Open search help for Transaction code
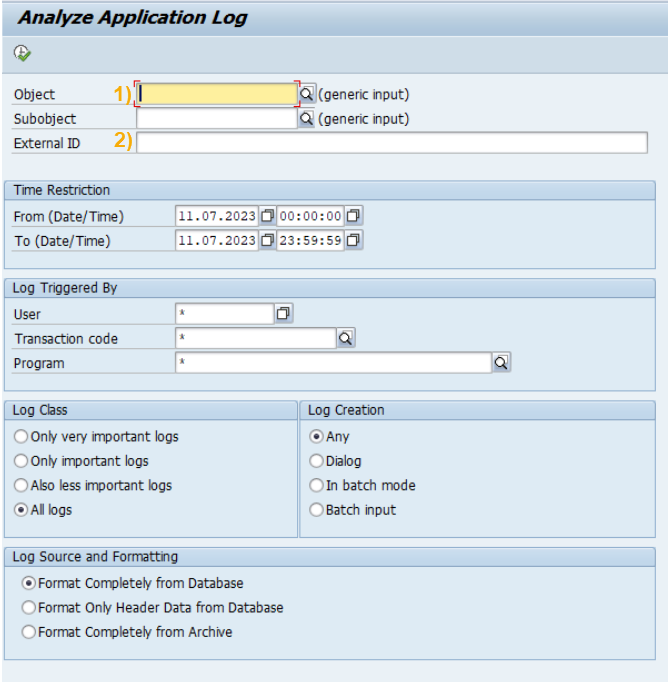The image size is (668, 682). coord(345,339)
